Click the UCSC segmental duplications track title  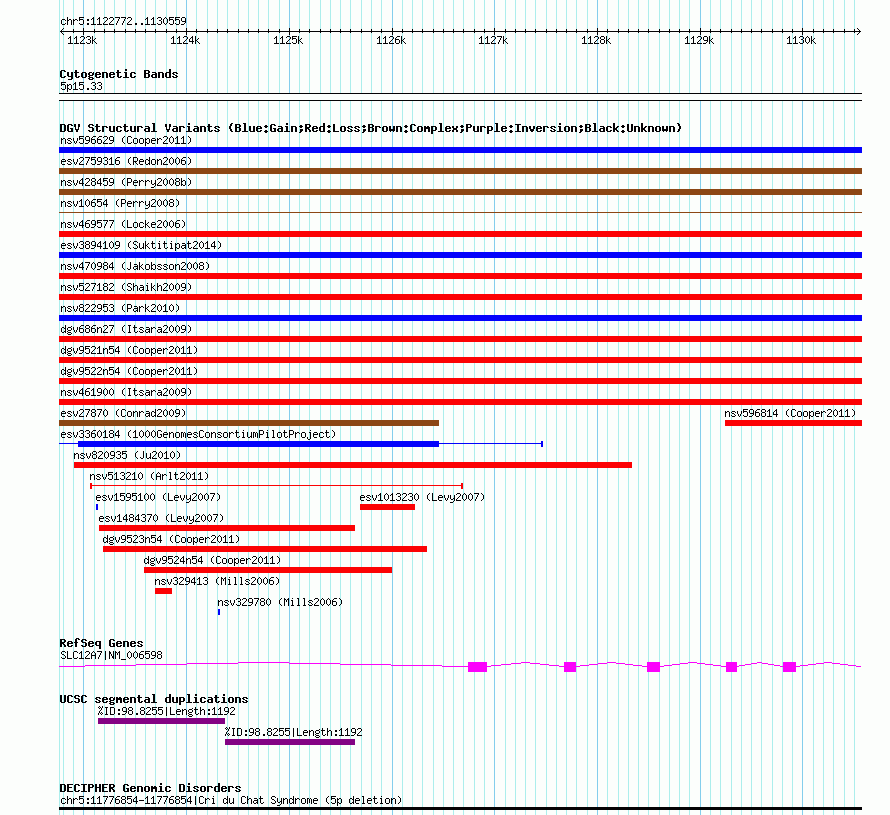point(154,699)
